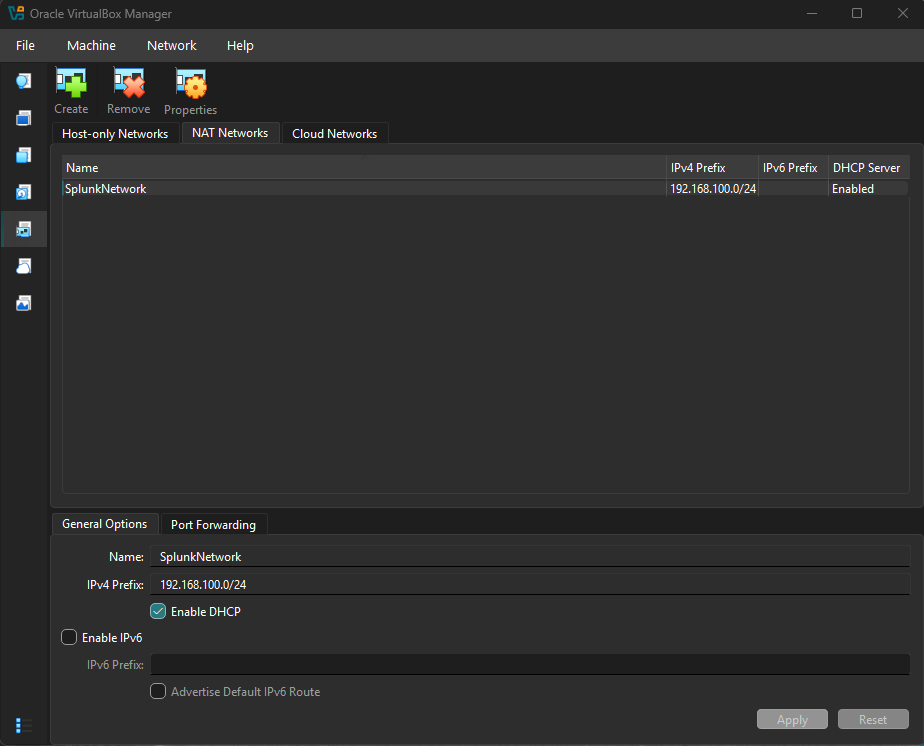Screen dimensions: 924x746
Task: Create a new NAT network
Action: pyautogui.click(x=71, y=91)
